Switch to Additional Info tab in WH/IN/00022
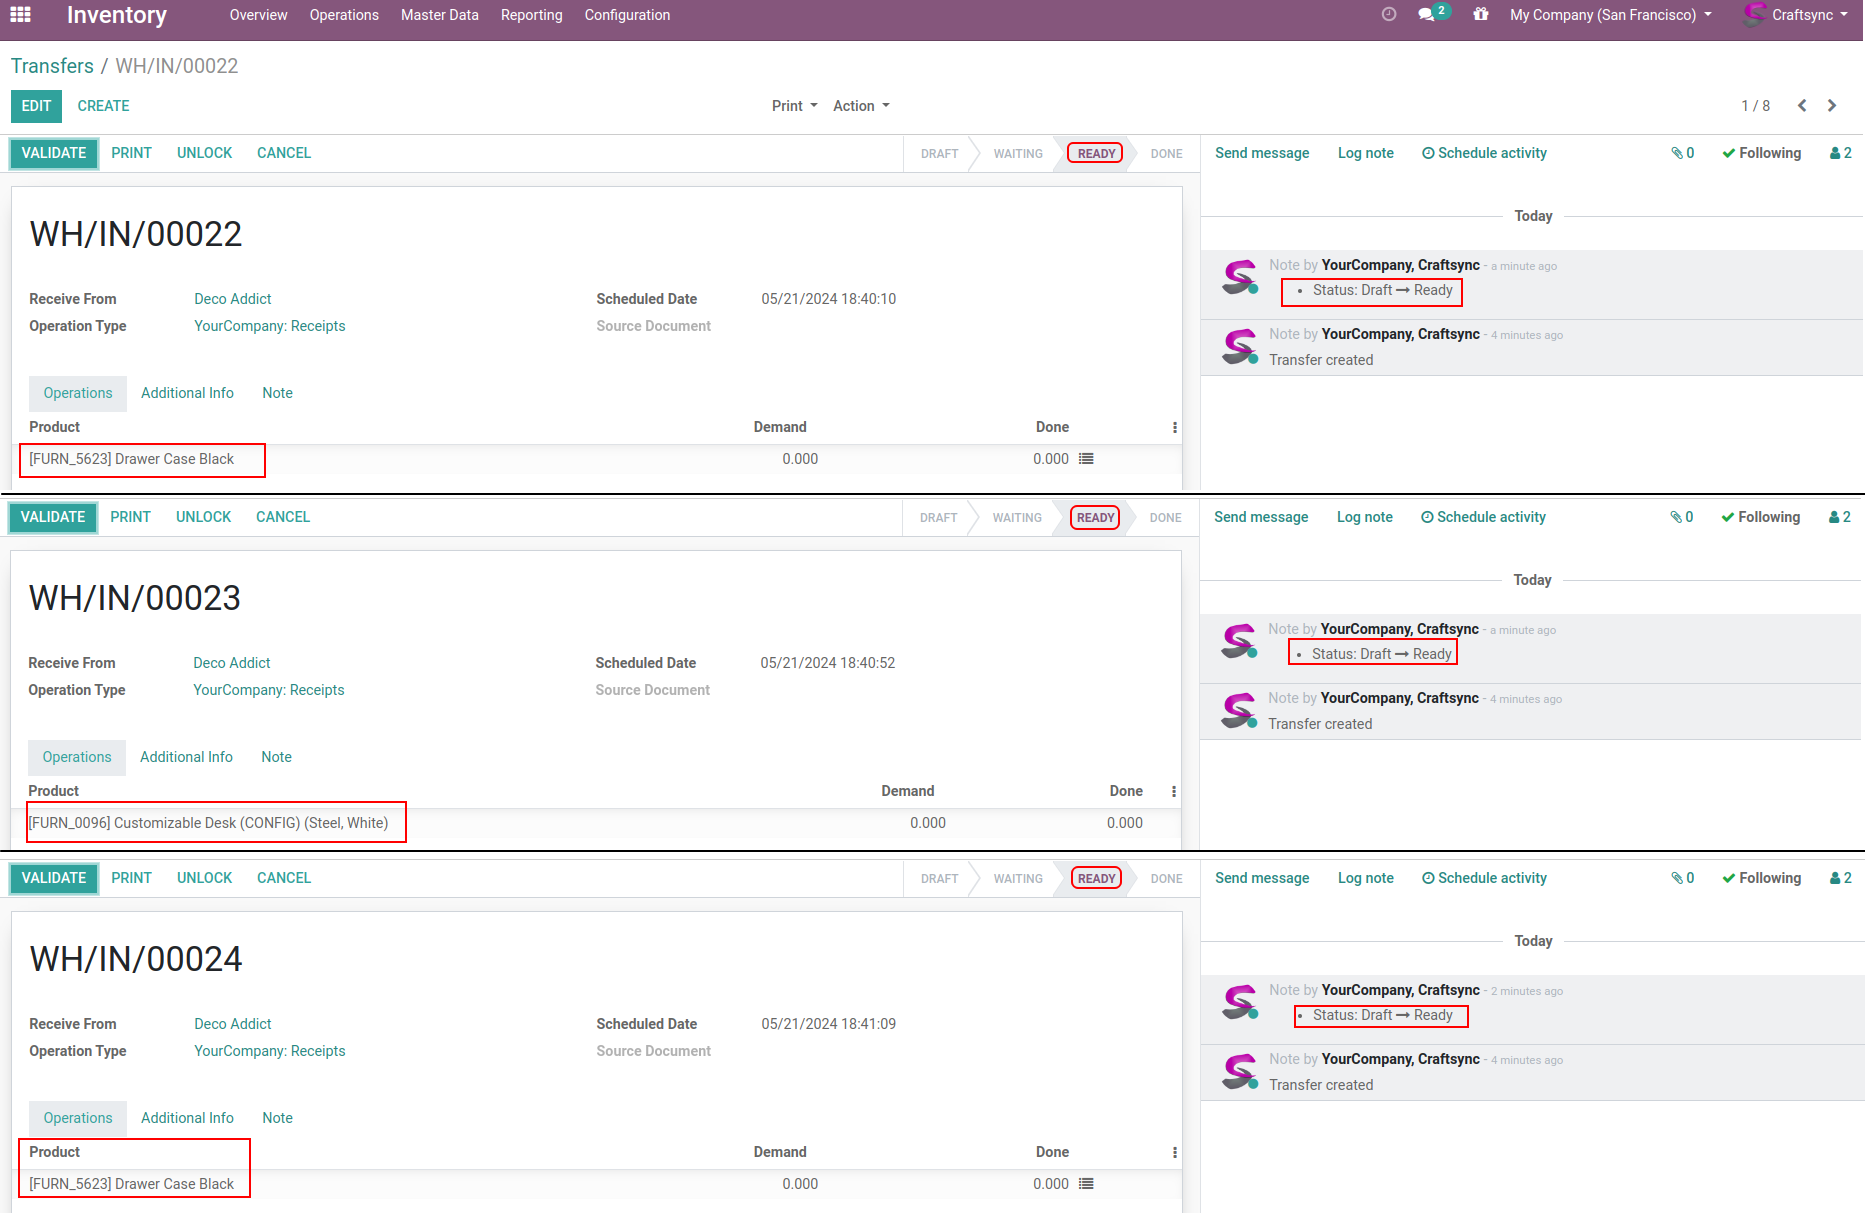1865x1217 pixels. pos(187,393)
